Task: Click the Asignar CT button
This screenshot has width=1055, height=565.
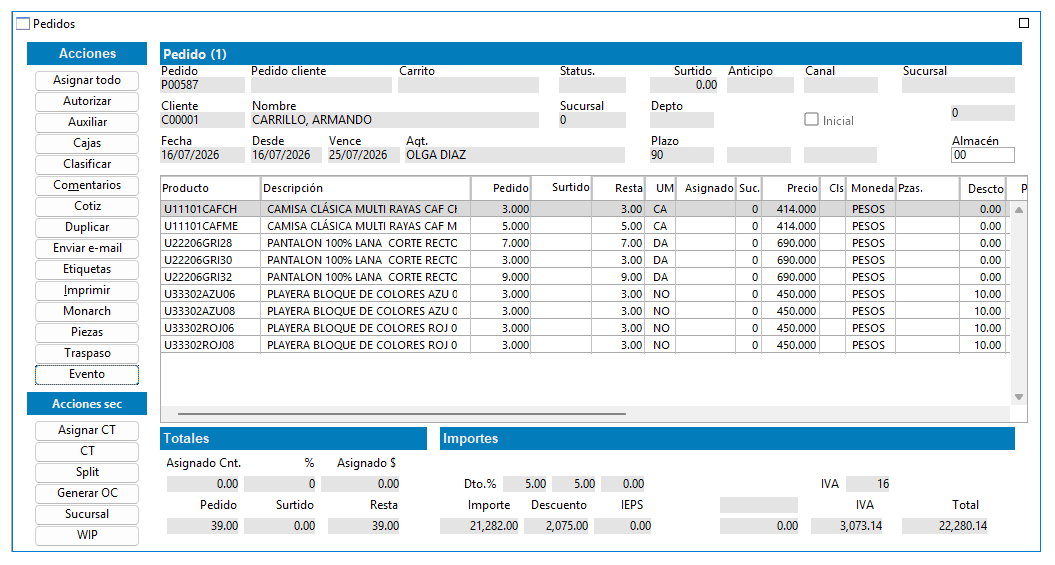Action: click(87, 430)
